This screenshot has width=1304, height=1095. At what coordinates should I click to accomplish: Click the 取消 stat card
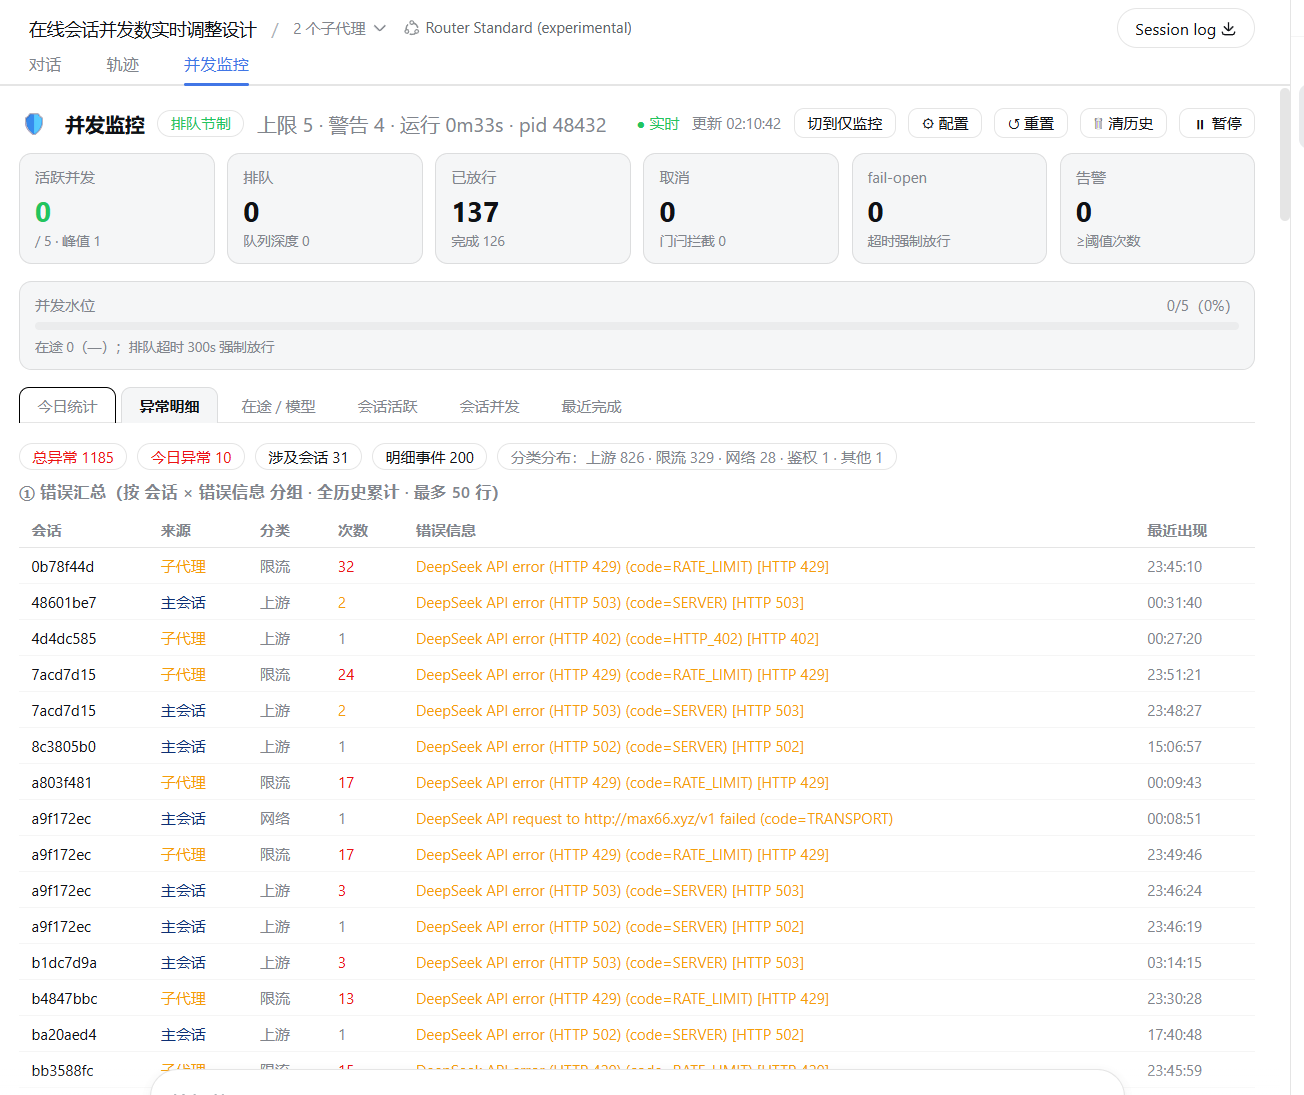(x=741, y=208)
